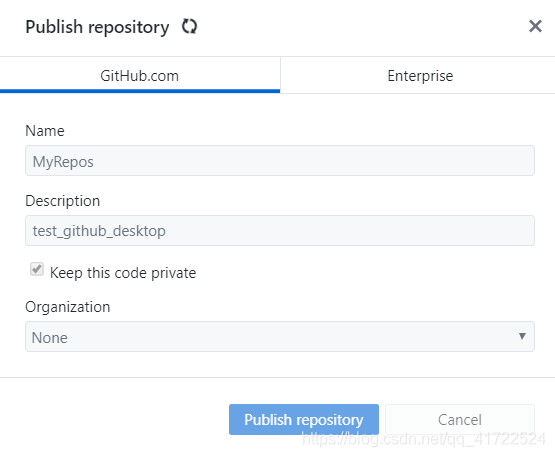This screenshot has height=457, width=555.
Task: Switch to the GitHub.com tab
Action: coord(140,75)
